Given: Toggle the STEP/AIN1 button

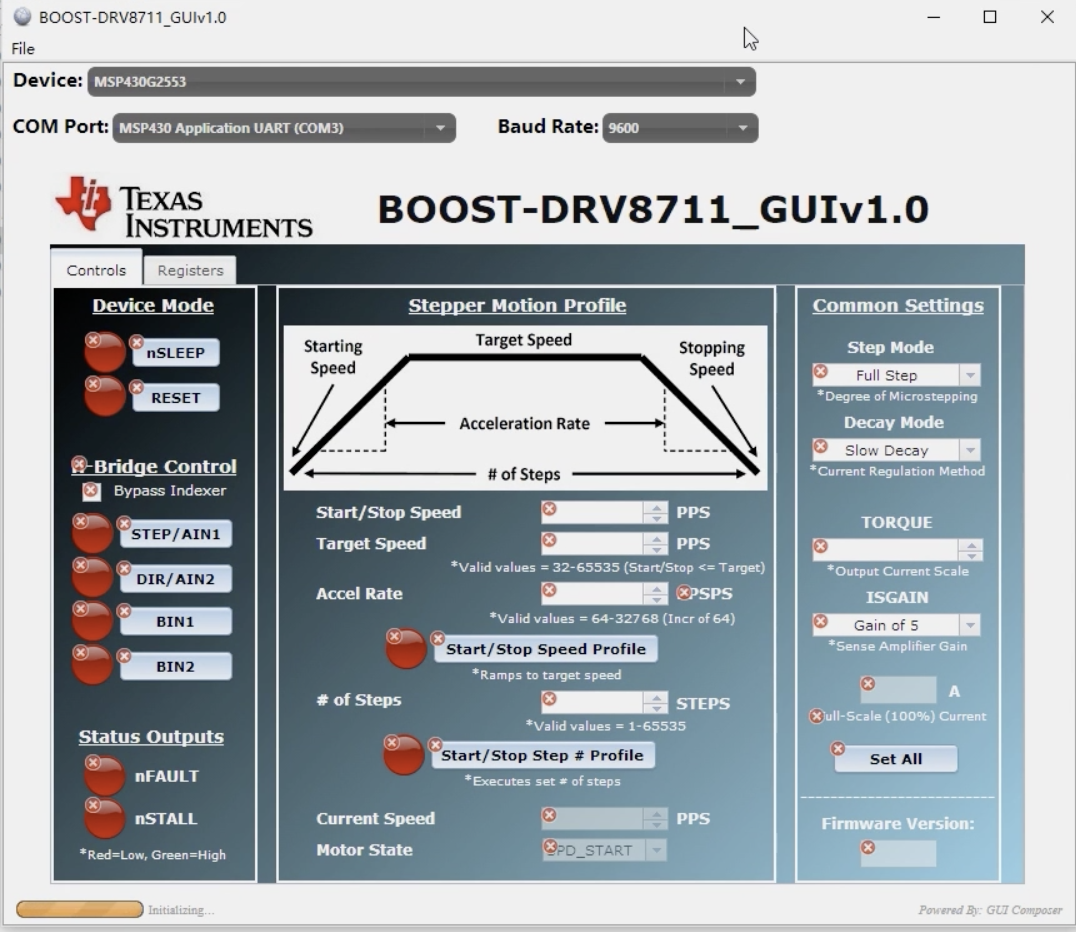Looking at the screenshot, I should tap(176, 534).
